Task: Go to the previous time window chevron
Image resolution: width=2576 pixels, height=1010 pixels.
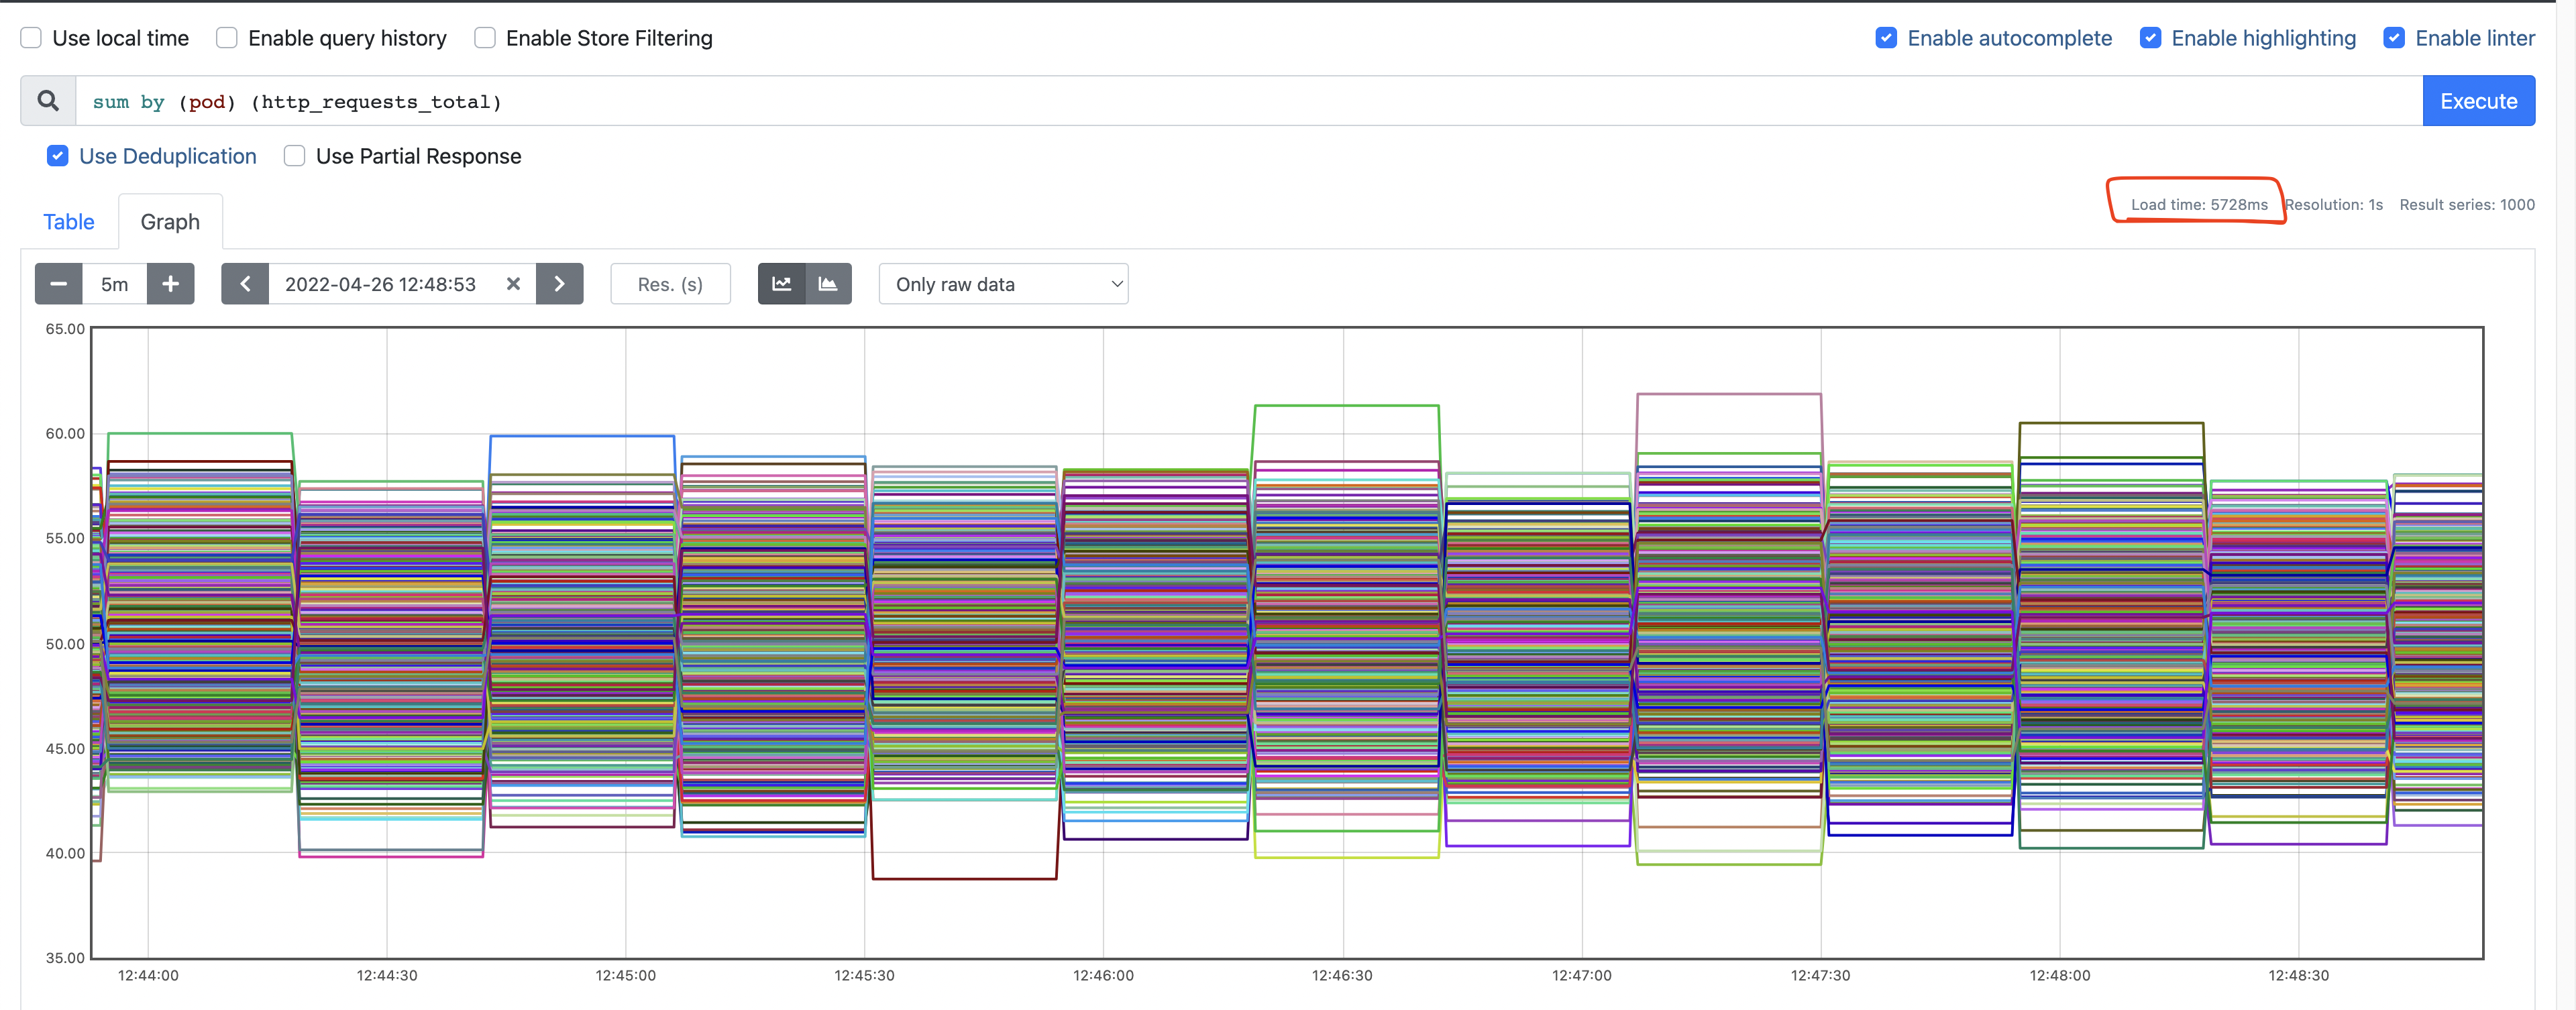Action: pyautogui.click(x=245, y=284)
